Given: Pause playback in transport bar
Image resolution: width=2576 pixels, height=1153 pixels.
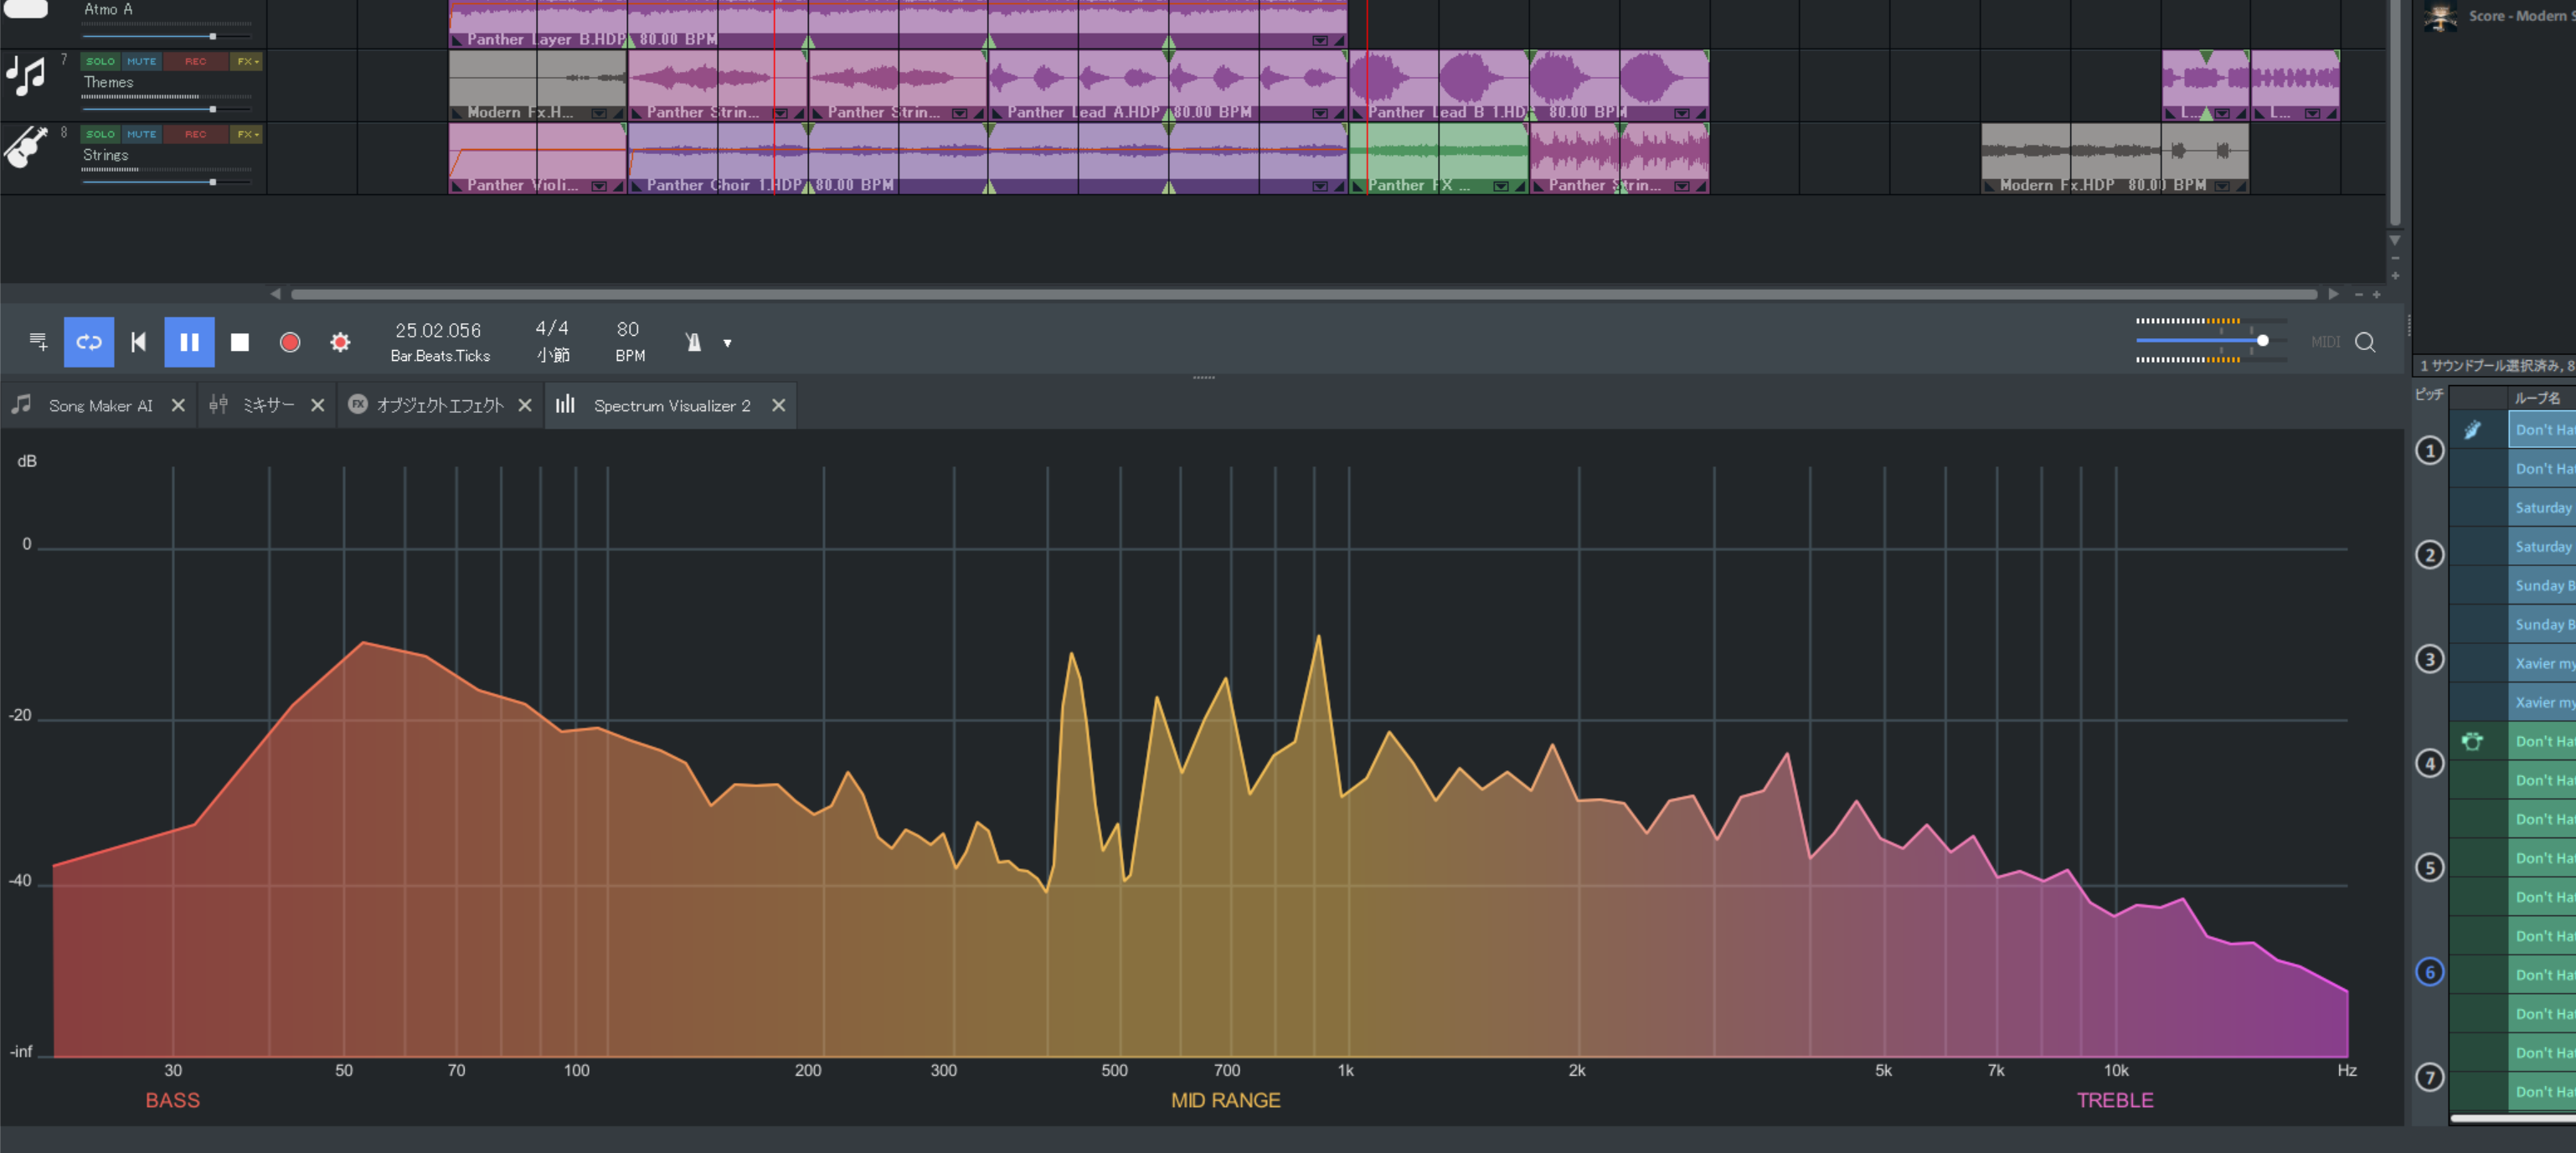Looking at the screenshot, I should tap(189, 342).
